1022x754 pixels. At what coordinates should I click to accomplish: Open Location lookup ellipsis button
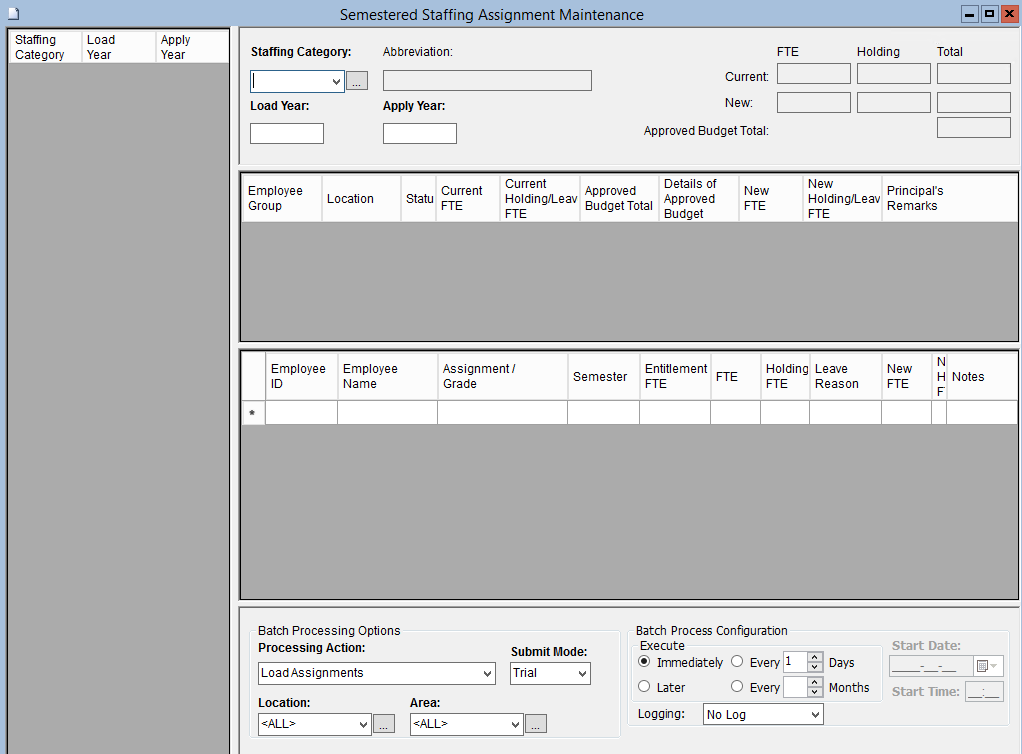pyautogui.click(x=384, y=724)
